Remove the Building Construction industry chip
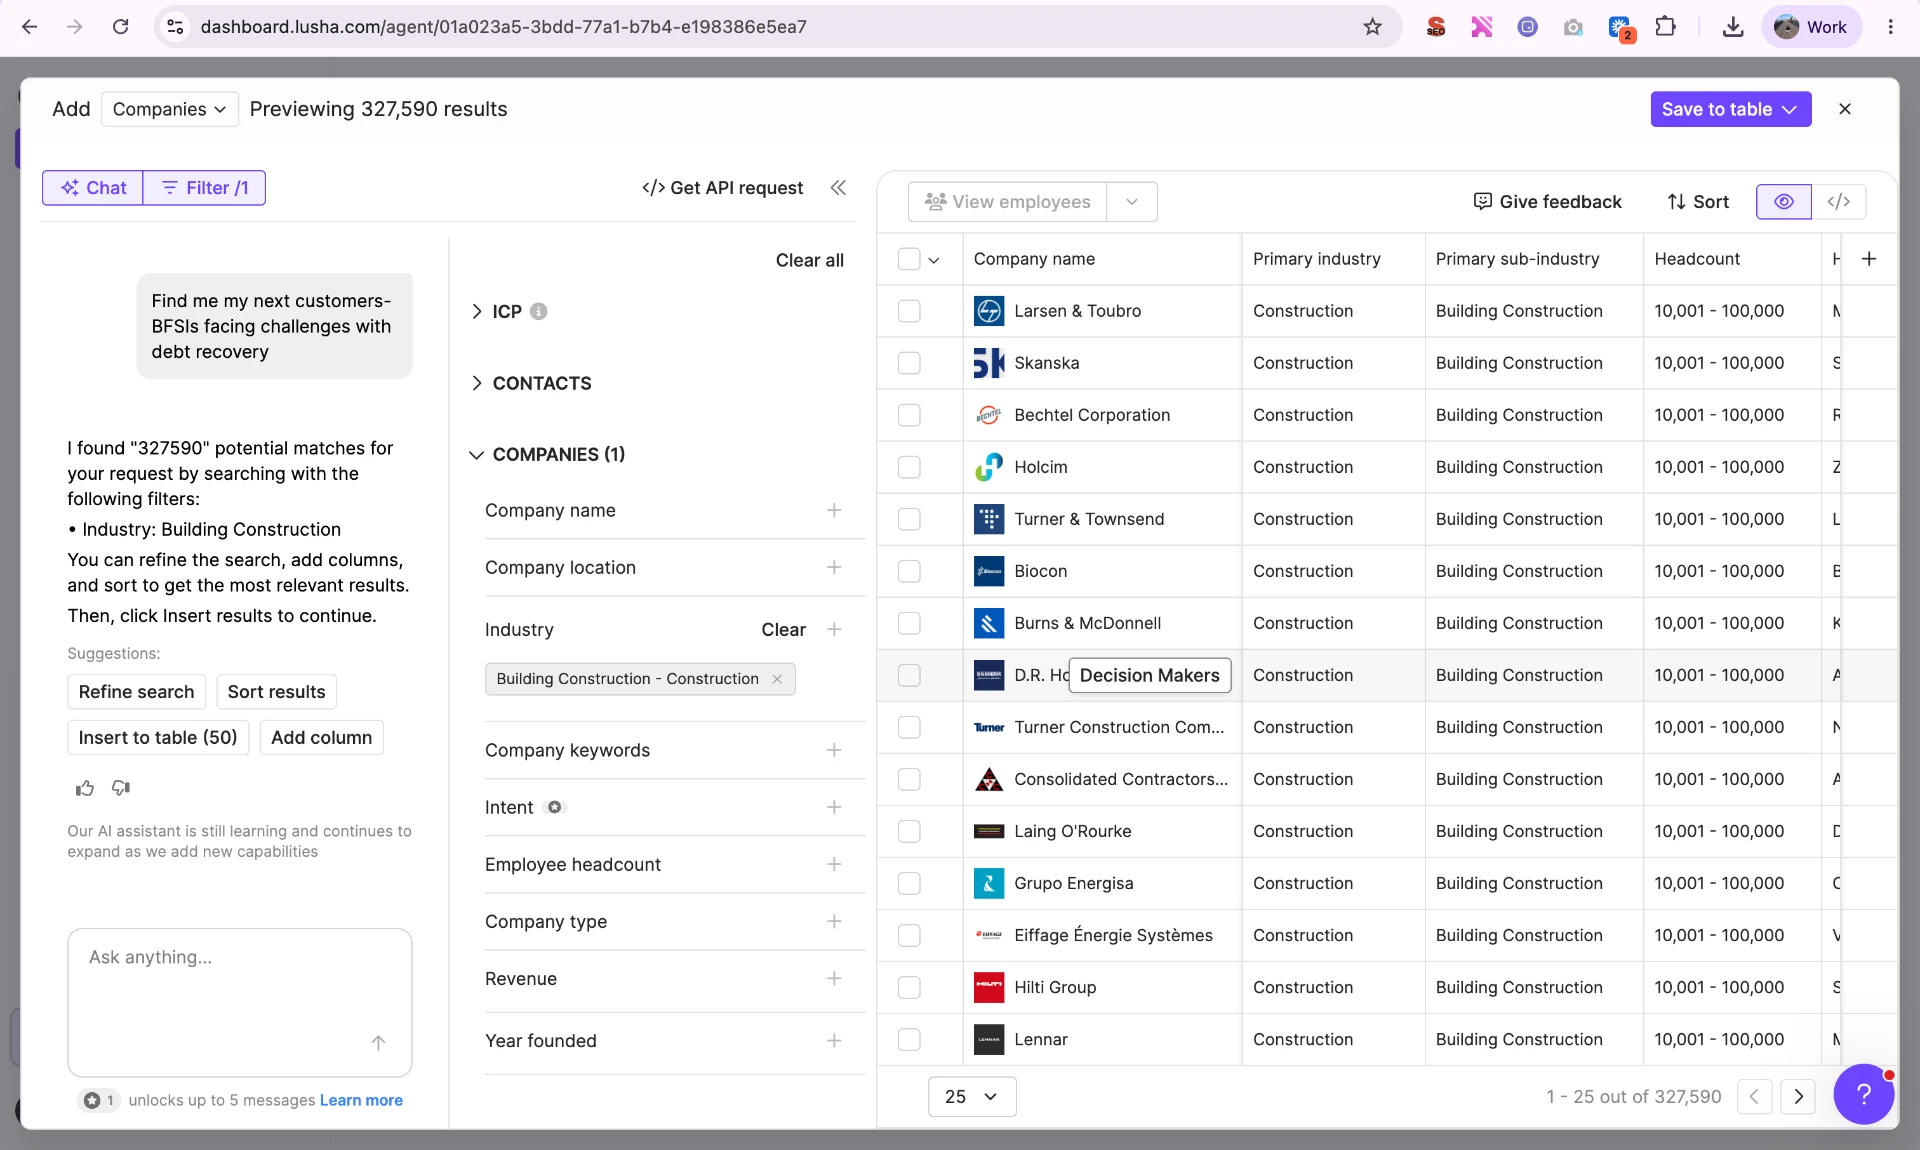This screenshot has width=1920, height=1150. 777,679
